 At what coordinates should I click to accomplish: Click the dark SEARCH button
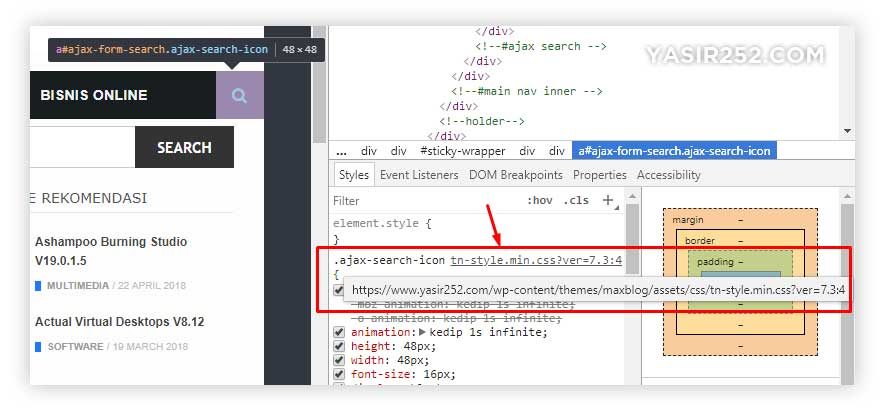pyautogui.click(x=184, y=147)
